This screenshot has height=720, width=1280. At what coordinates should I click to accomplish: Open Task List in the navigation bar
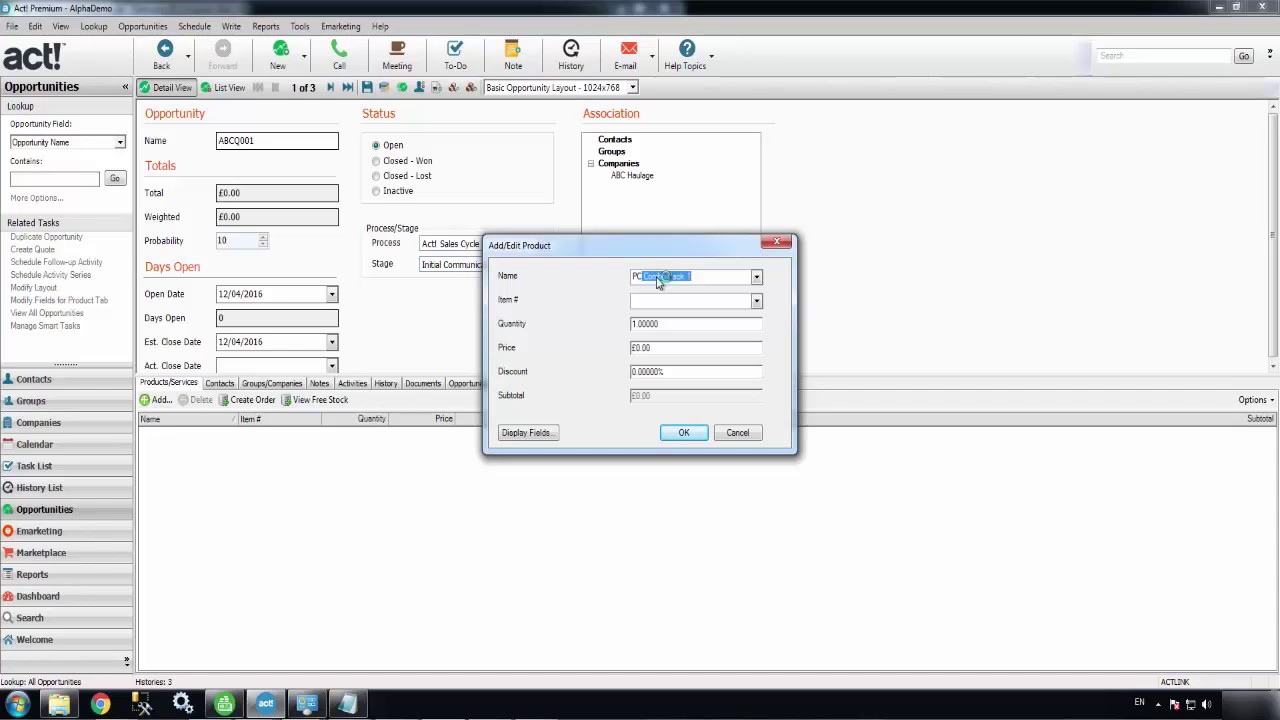tap(66, 466)
